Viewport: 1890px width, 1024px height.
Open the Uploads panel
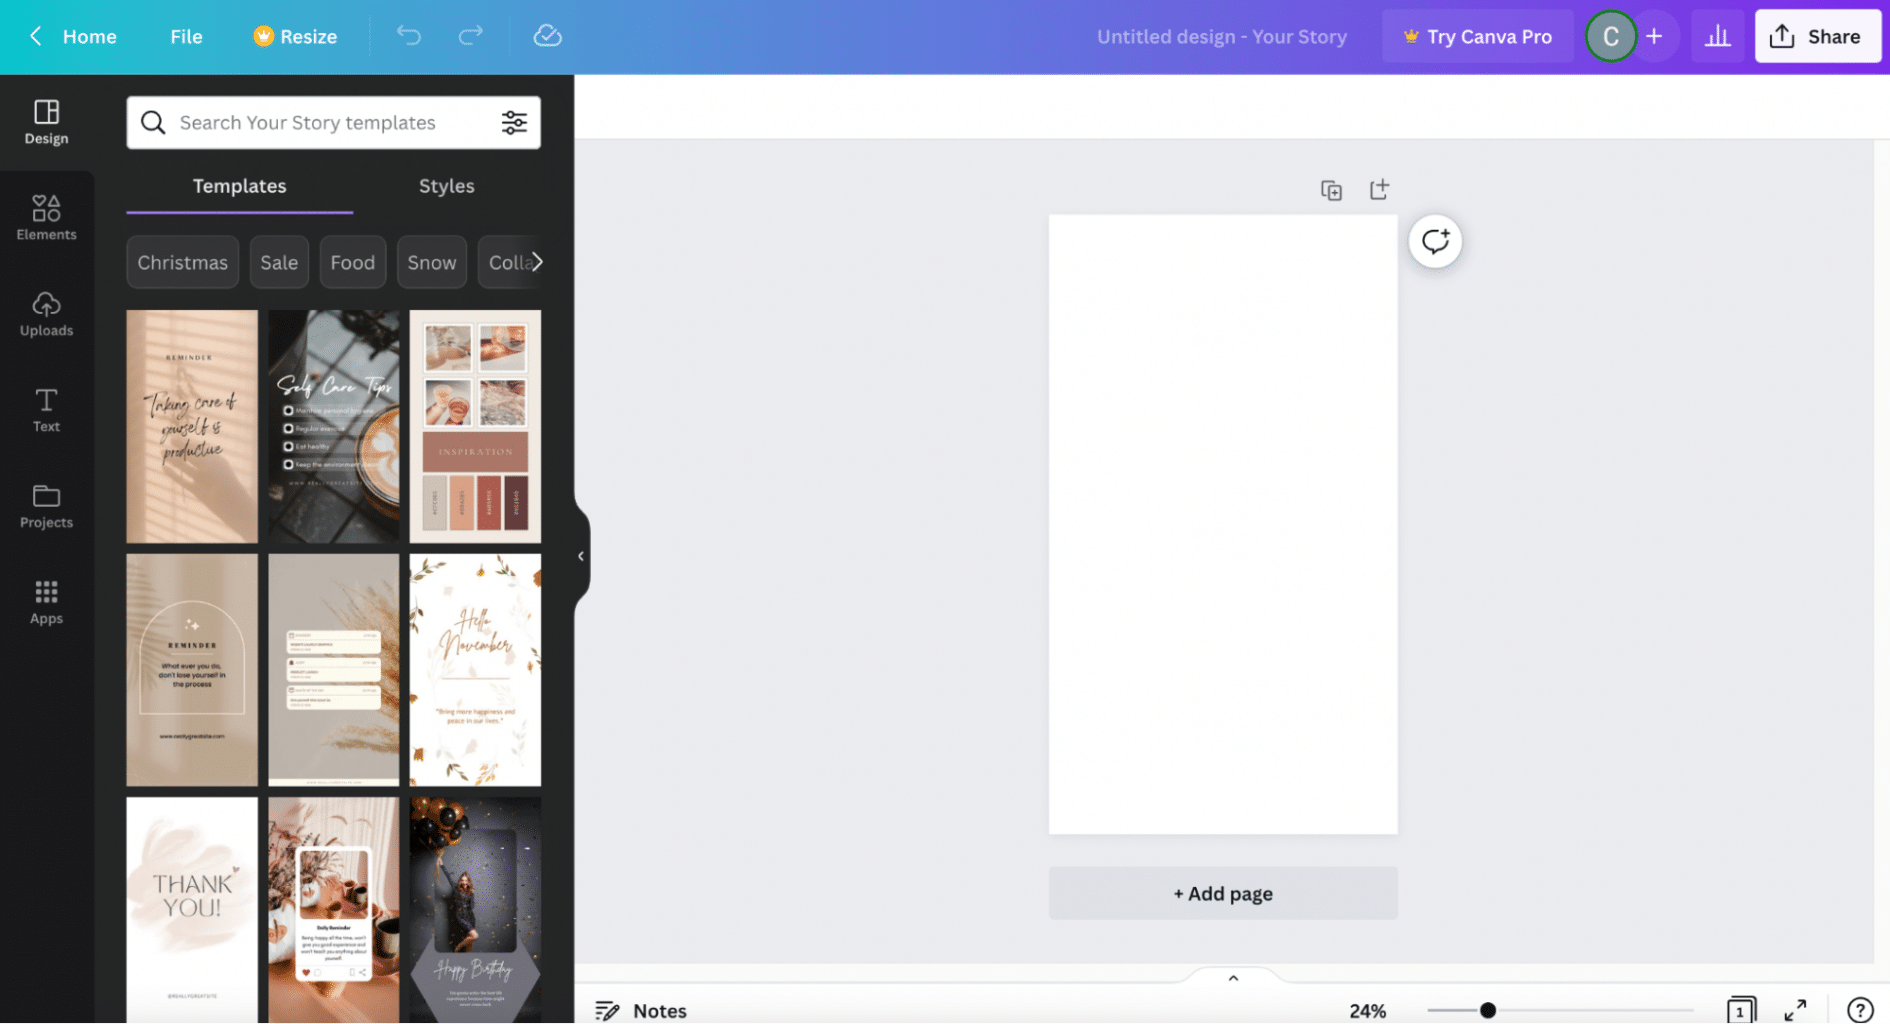coord(46,314)
